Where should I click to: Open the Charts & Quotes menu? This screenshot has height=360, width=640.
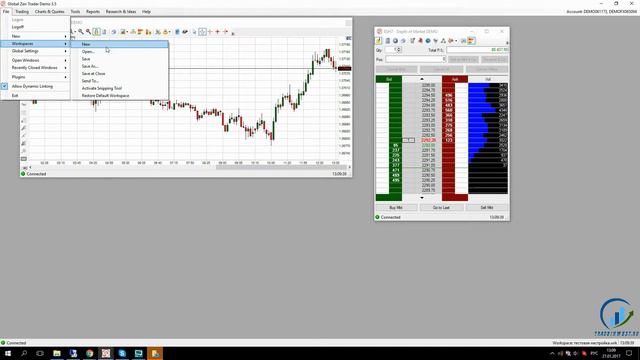[49, 12]
